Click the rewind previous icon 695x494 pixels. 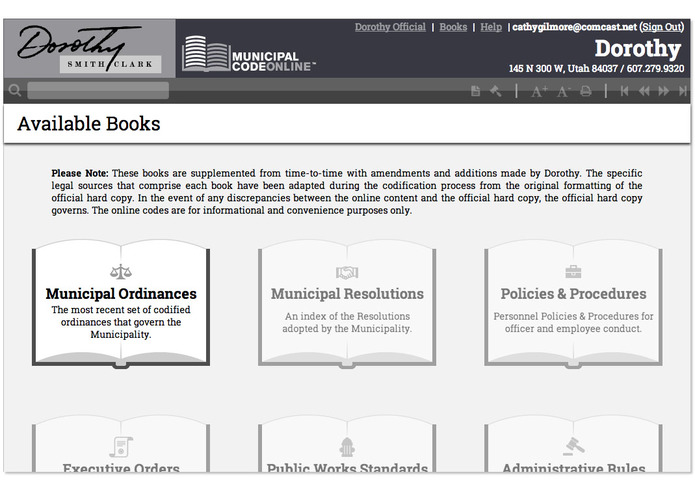pos(644,91)
